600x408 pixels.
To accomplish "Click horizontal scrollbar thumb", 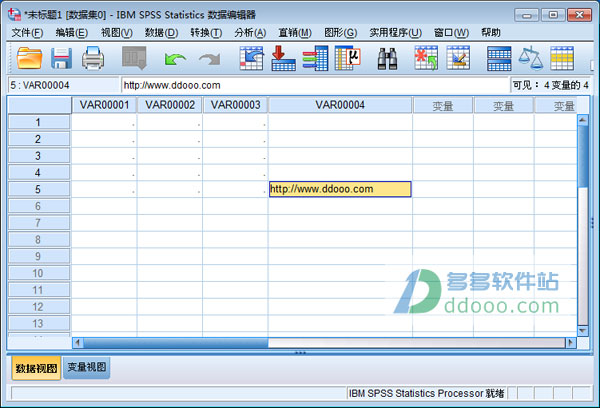I will coord(176,343).
